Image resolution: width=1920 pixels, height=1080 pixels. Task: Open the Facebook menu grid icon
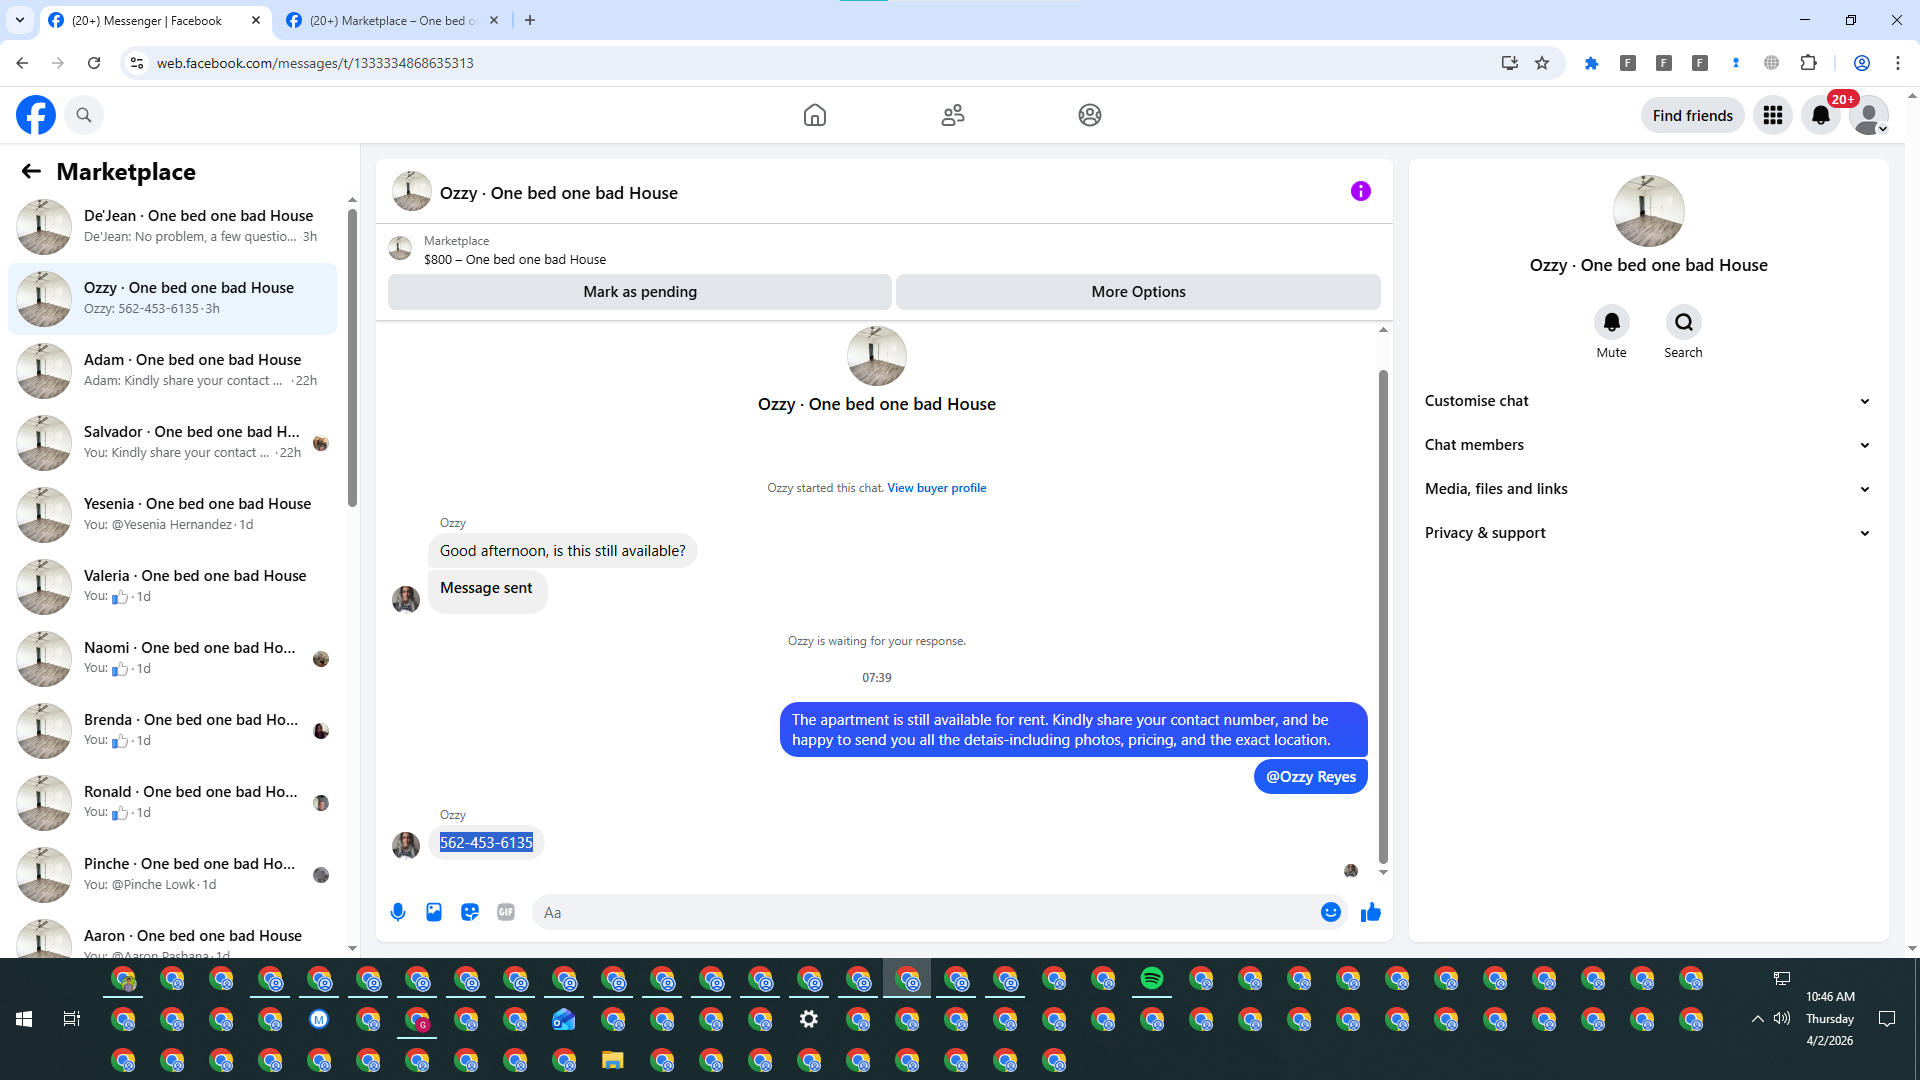point(1773,115)
